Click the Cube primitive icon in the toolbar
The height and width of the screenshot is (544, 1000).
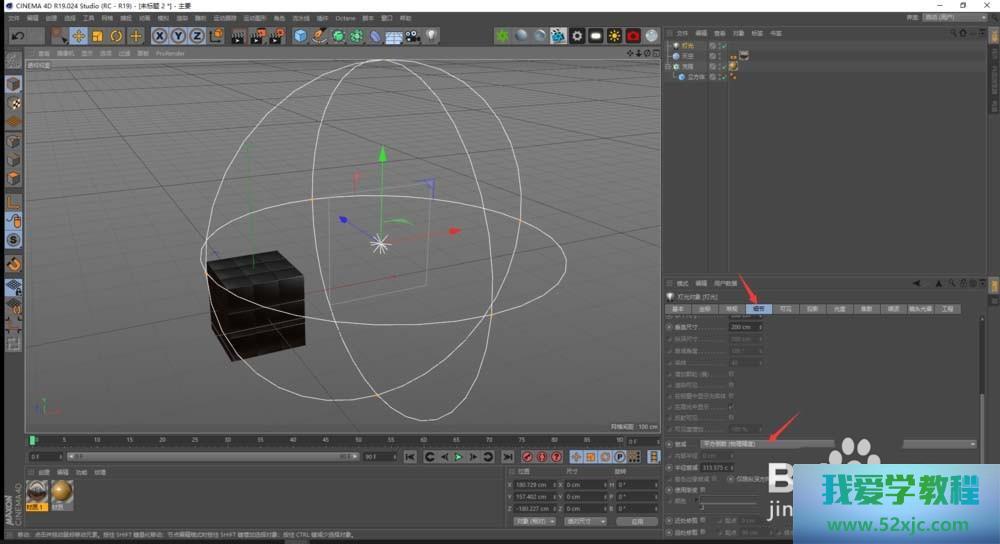click(x=300, y=36)
